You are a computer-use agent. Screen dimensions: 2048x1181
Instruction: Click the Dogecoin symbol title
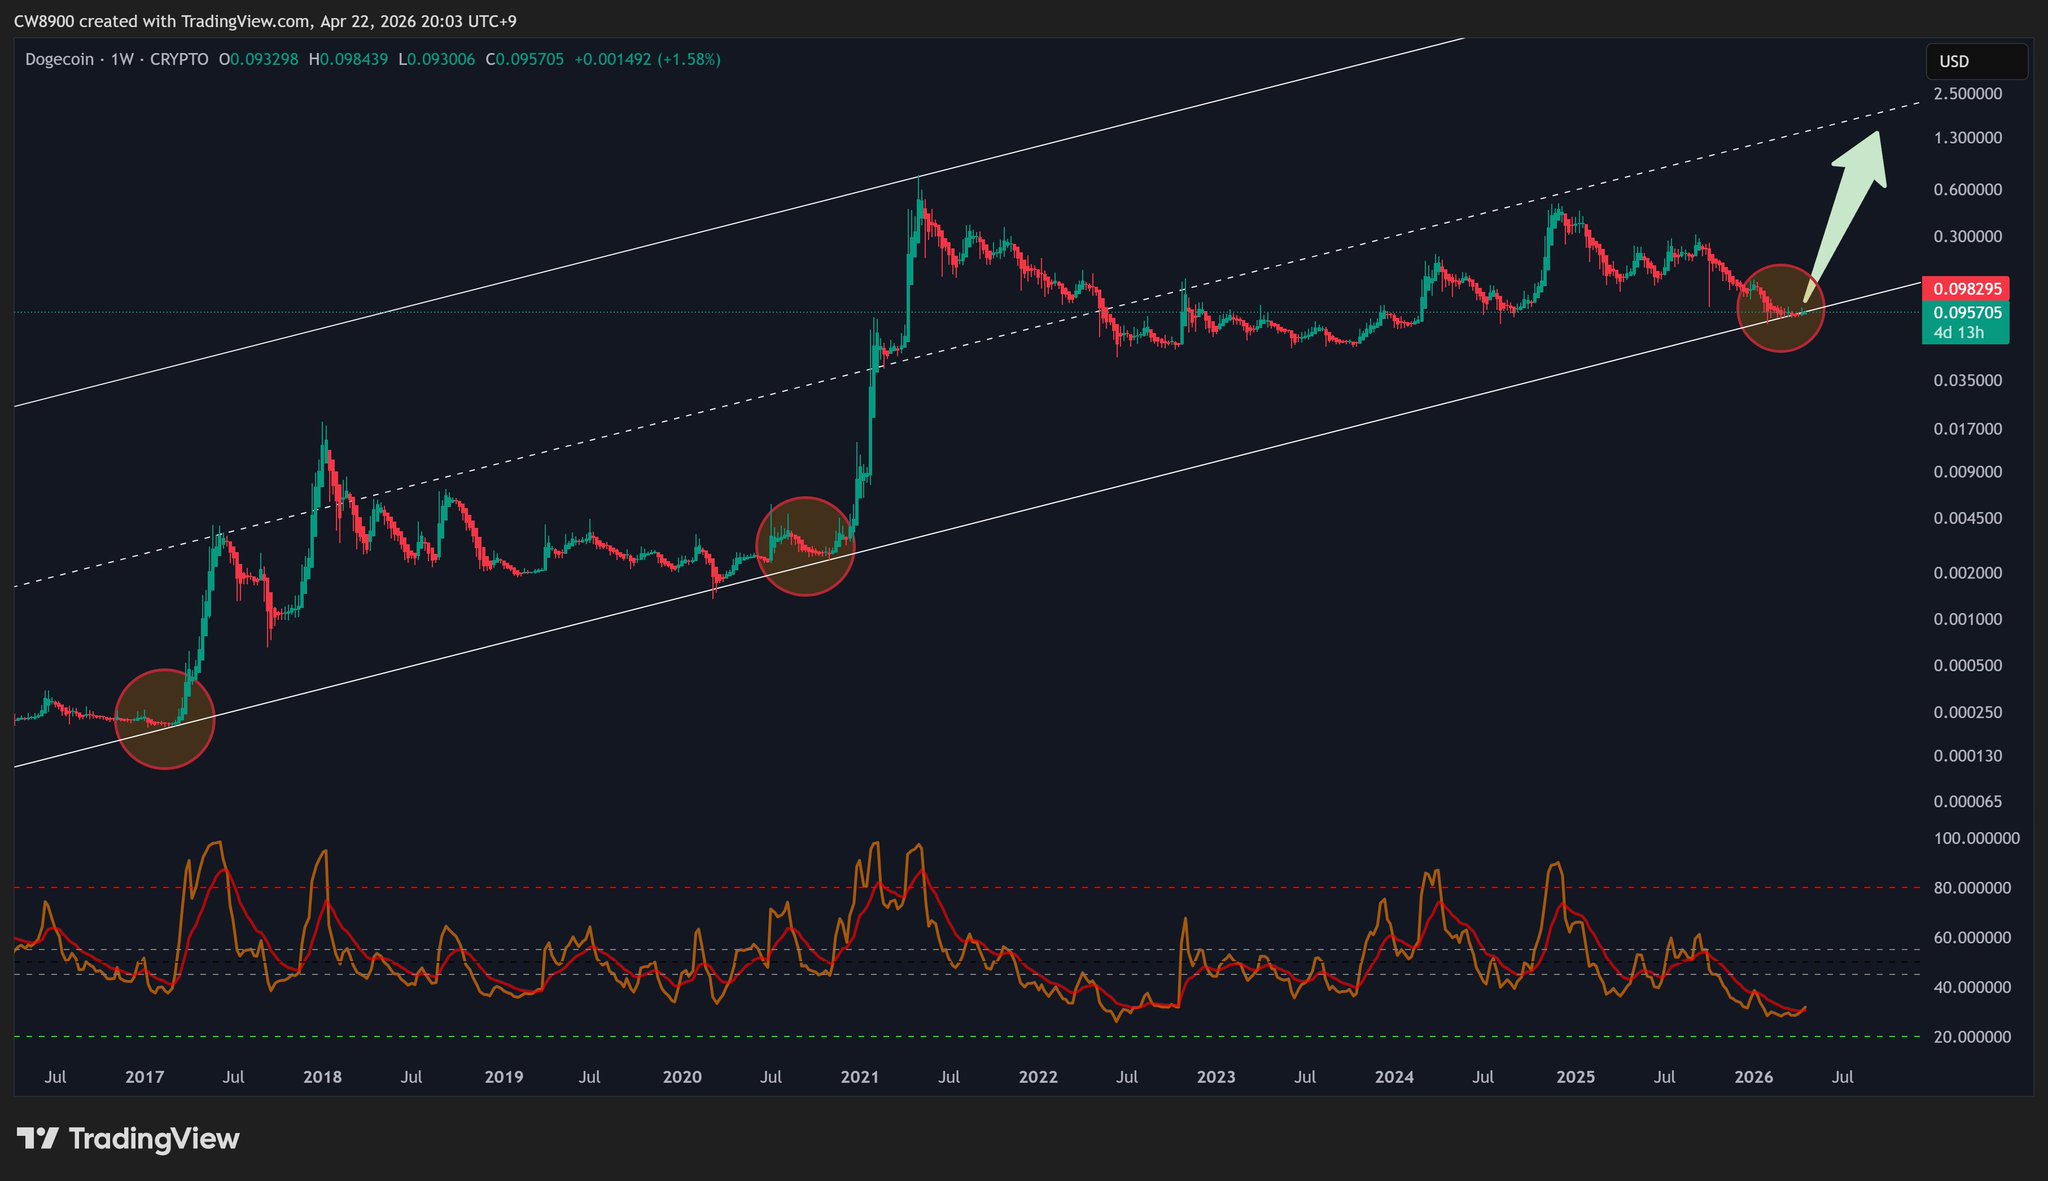(59, 60)
